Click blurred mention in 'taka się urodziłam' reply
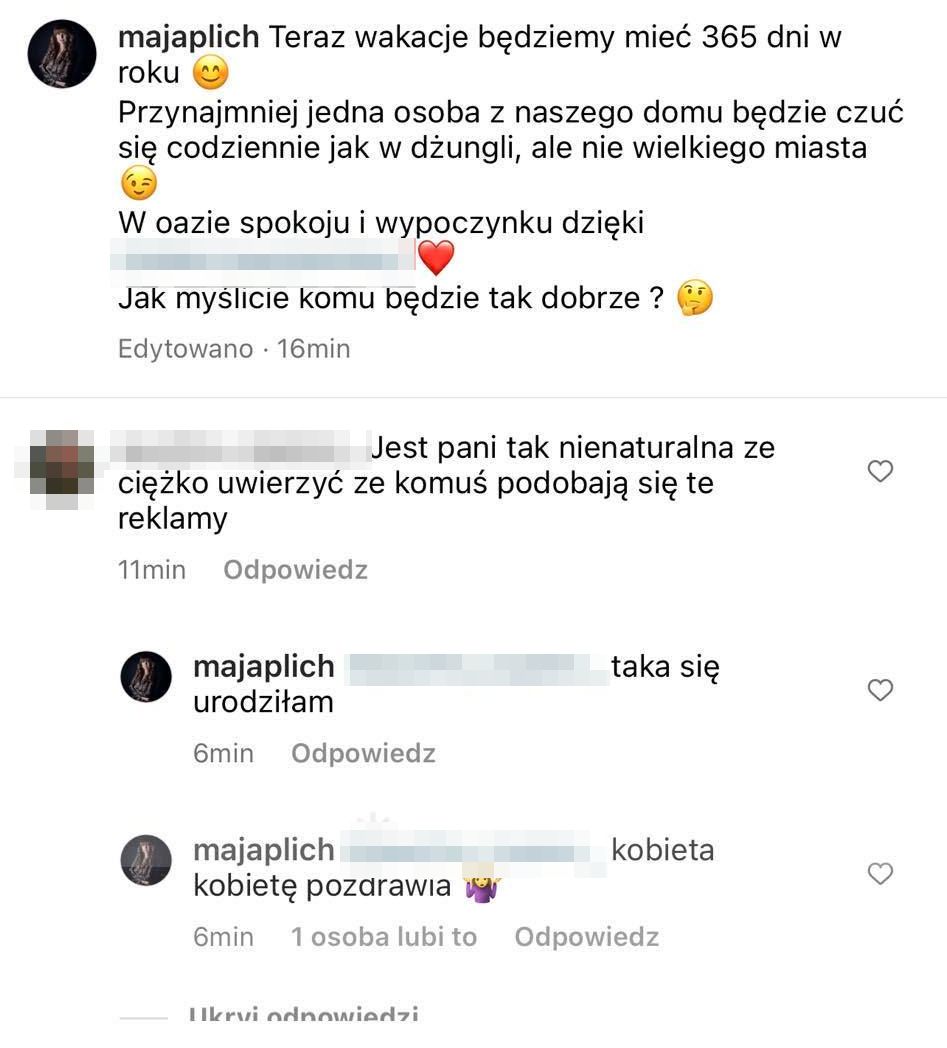Screen dimensions: 947x1048 (476, 667)
